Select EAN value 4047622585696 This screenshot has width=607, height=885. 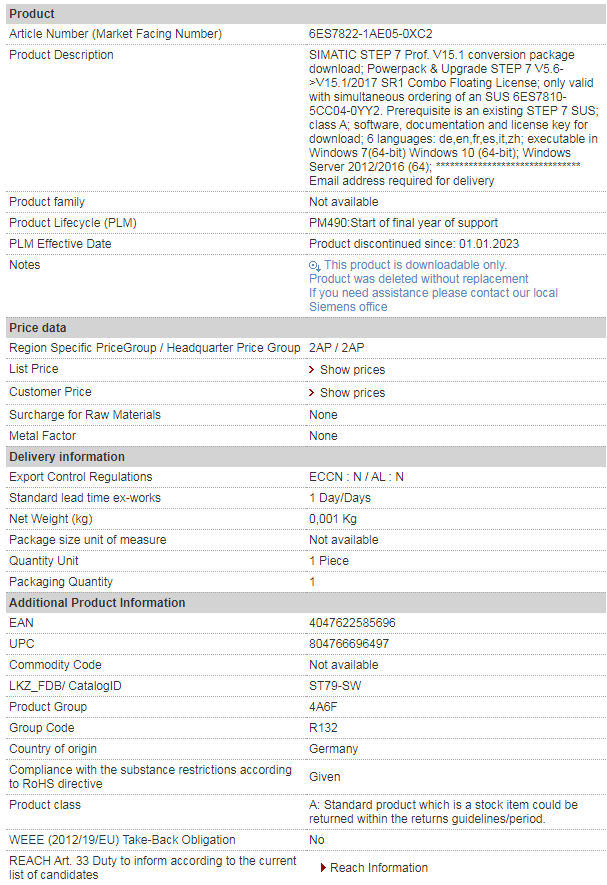point(352,623)
